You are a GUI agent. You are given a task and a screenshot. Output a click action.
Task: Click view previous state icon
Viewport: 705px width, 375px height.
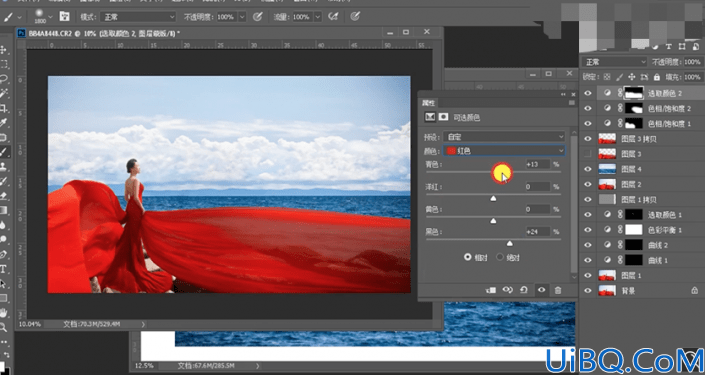click(508, 290)
